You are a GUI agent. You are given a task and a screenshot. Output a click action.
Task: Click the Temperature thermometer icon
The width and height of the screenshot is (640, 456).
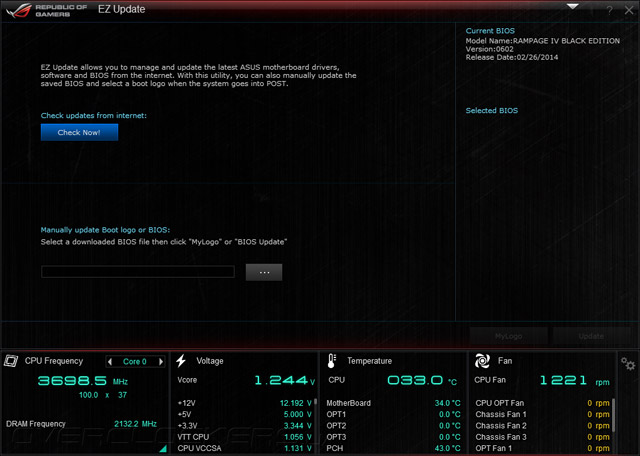click(x=331, y=361)
